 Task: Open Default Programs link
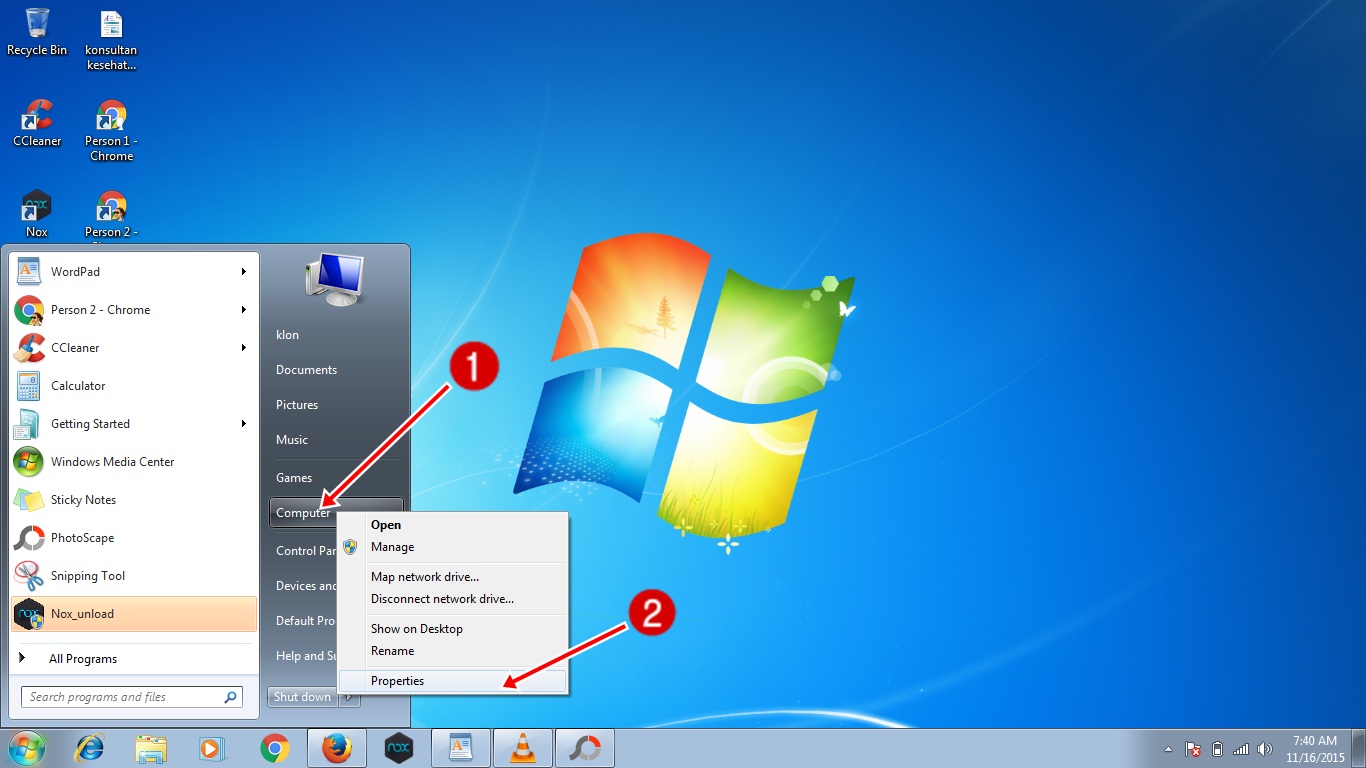click(304, 621)
